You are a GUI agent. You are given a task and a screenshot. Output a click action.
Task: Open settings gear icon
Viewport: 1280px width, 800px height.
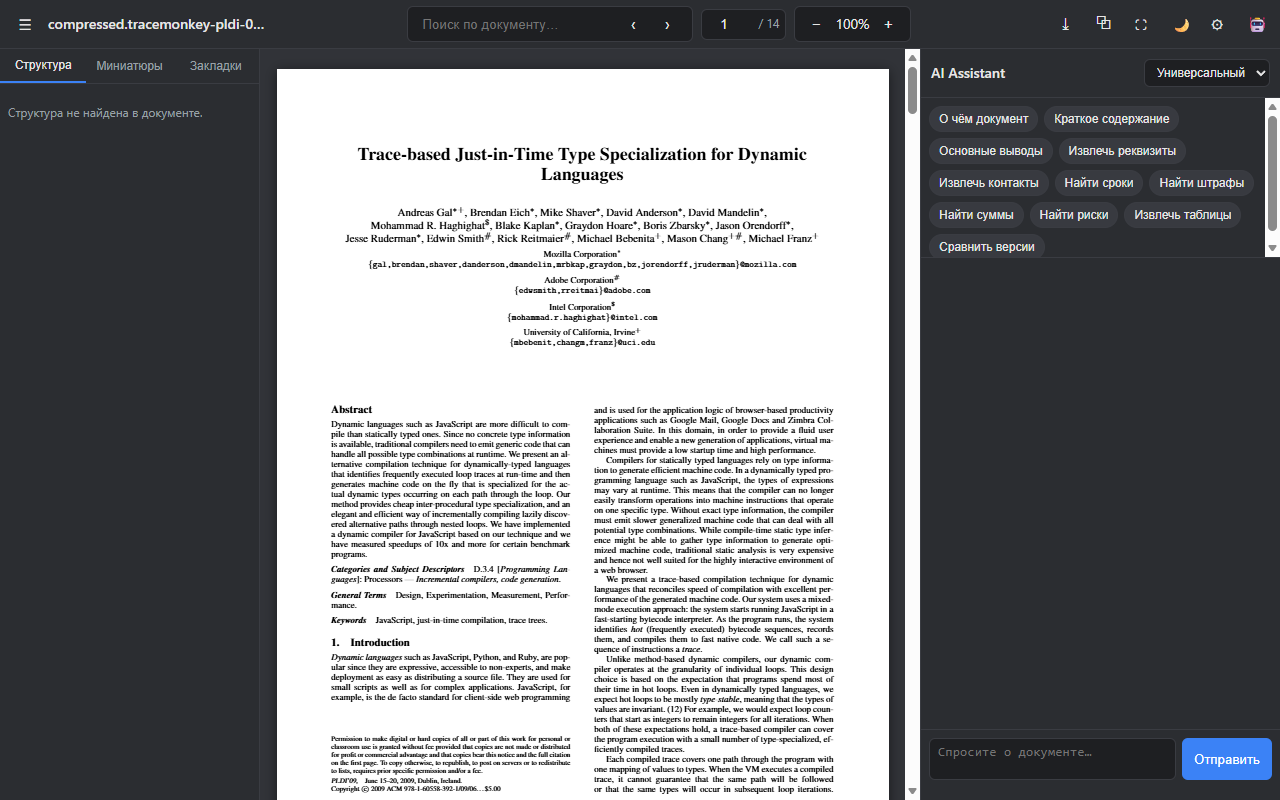point(1217,24)
